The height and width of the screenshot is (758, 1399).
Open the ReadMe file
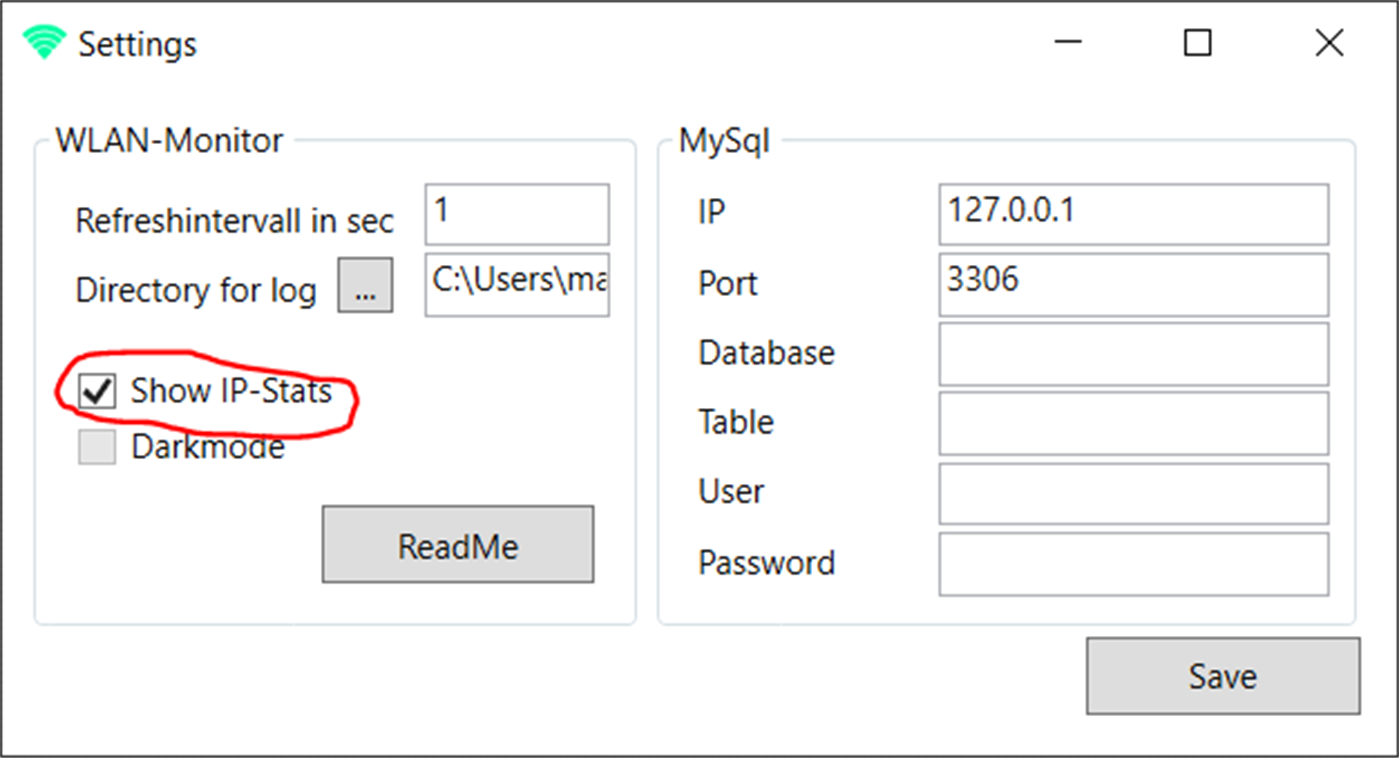[457, 545]
